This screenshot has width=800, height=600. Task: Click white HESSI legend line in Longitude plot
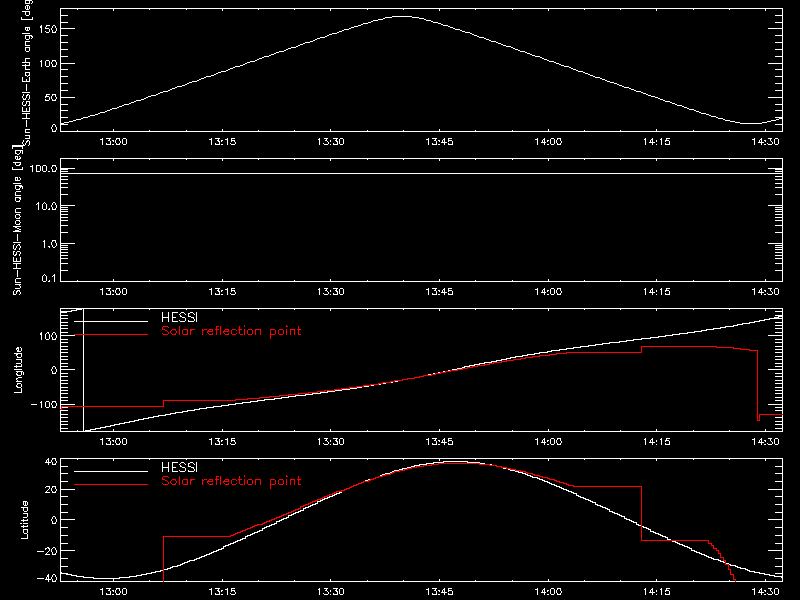point(111,321)
